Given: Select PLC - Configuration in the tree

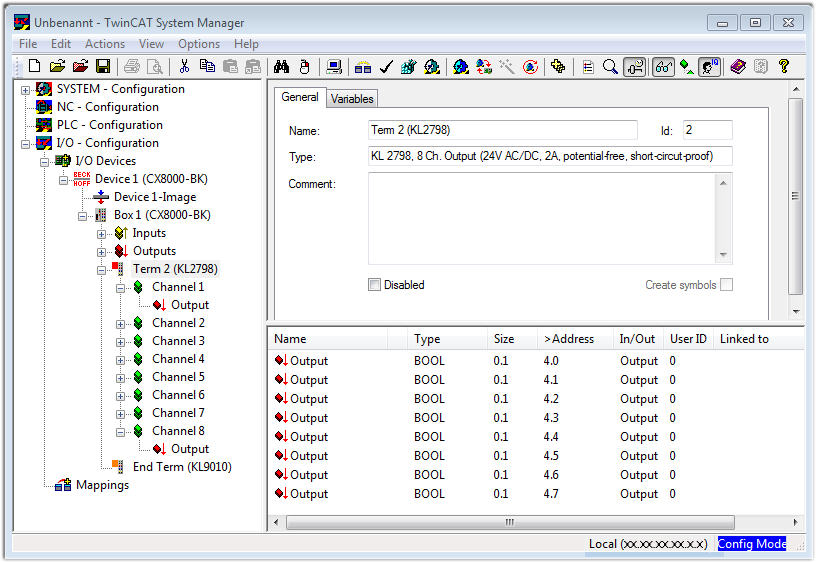Looking at the screenshot, I should click(x=110, y=125).
